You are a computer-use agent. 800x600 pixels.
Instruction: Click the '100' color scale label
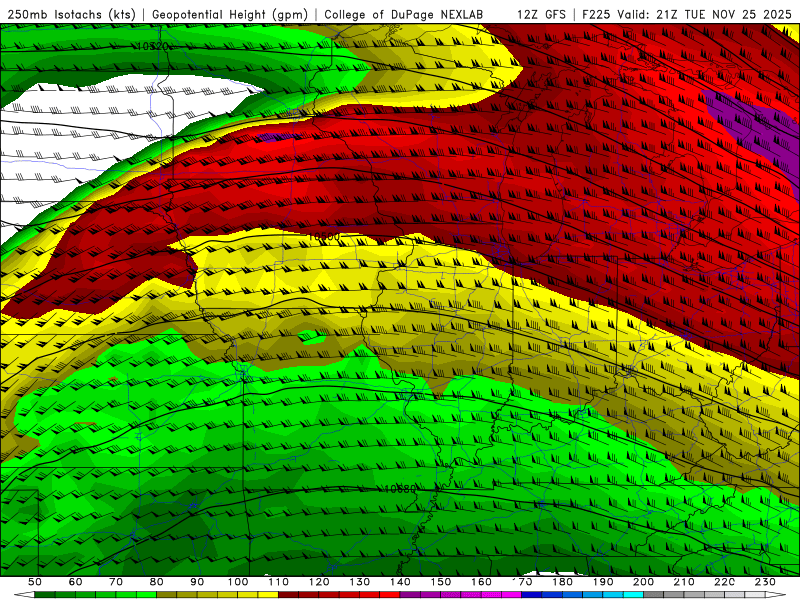pos(238,582)
